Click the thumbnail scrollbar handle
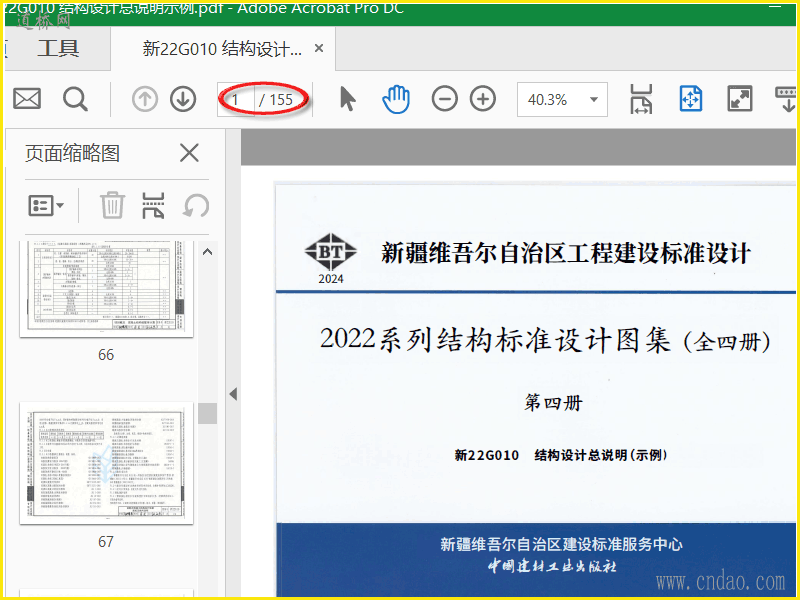 pos(208,413)
